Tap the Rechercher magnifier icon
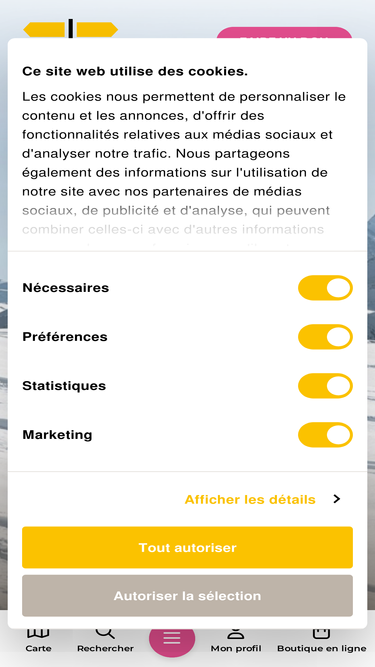 pyautogui.click(x=105, y=633)
